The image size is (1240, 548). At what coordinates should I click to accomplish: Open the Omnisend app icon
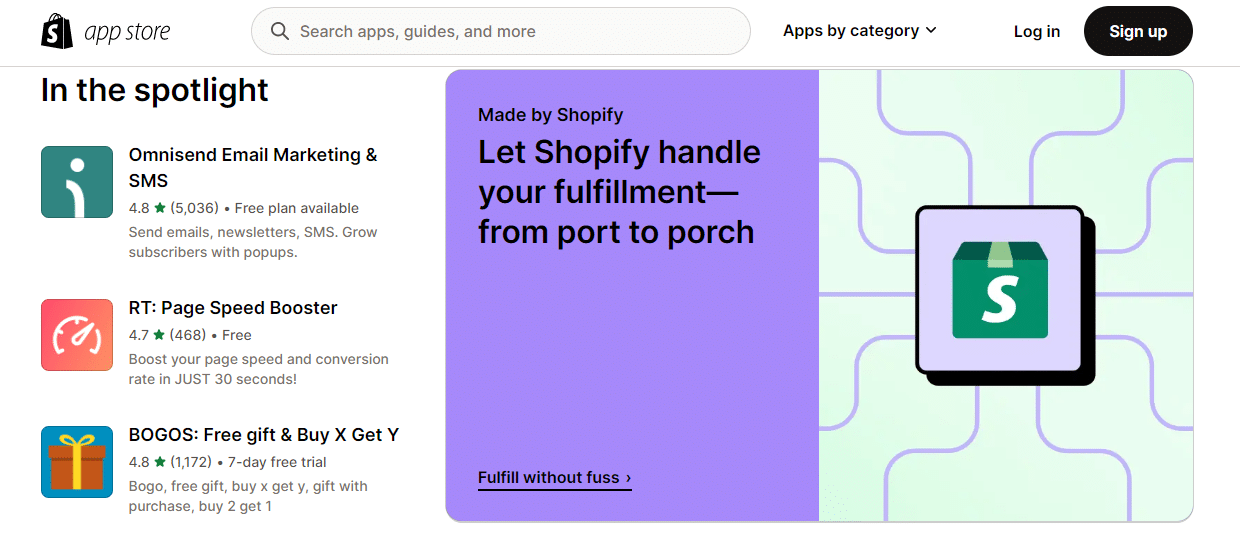77,182
